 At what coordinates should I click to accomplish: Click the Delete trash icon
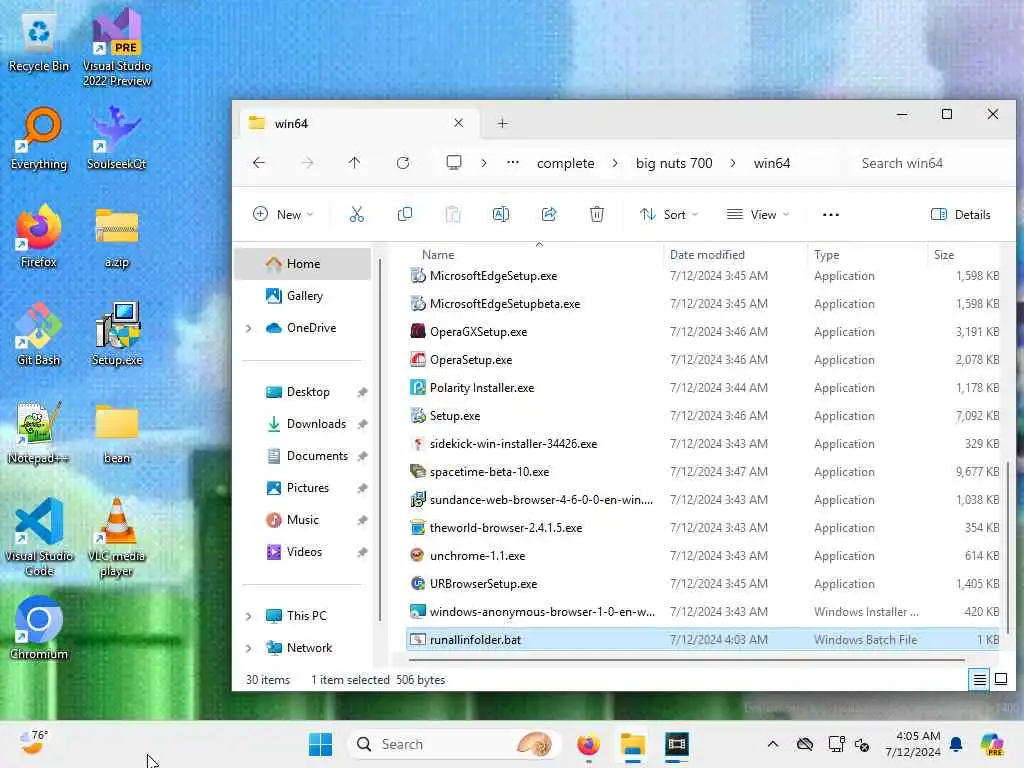(596, 214)
